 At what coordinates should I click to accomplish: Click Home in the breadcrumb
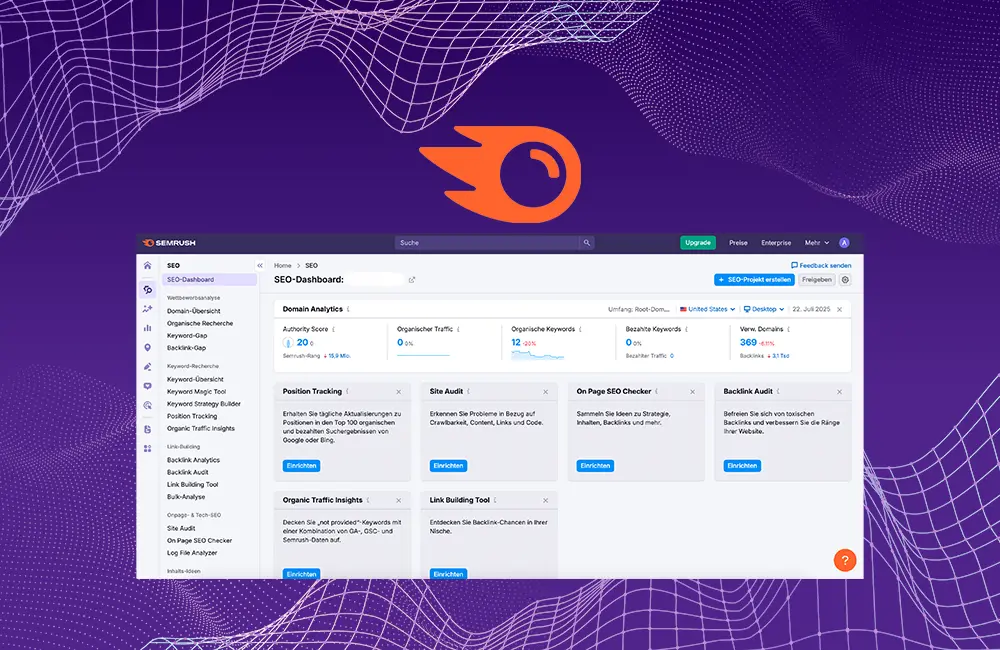click(283, 265)
